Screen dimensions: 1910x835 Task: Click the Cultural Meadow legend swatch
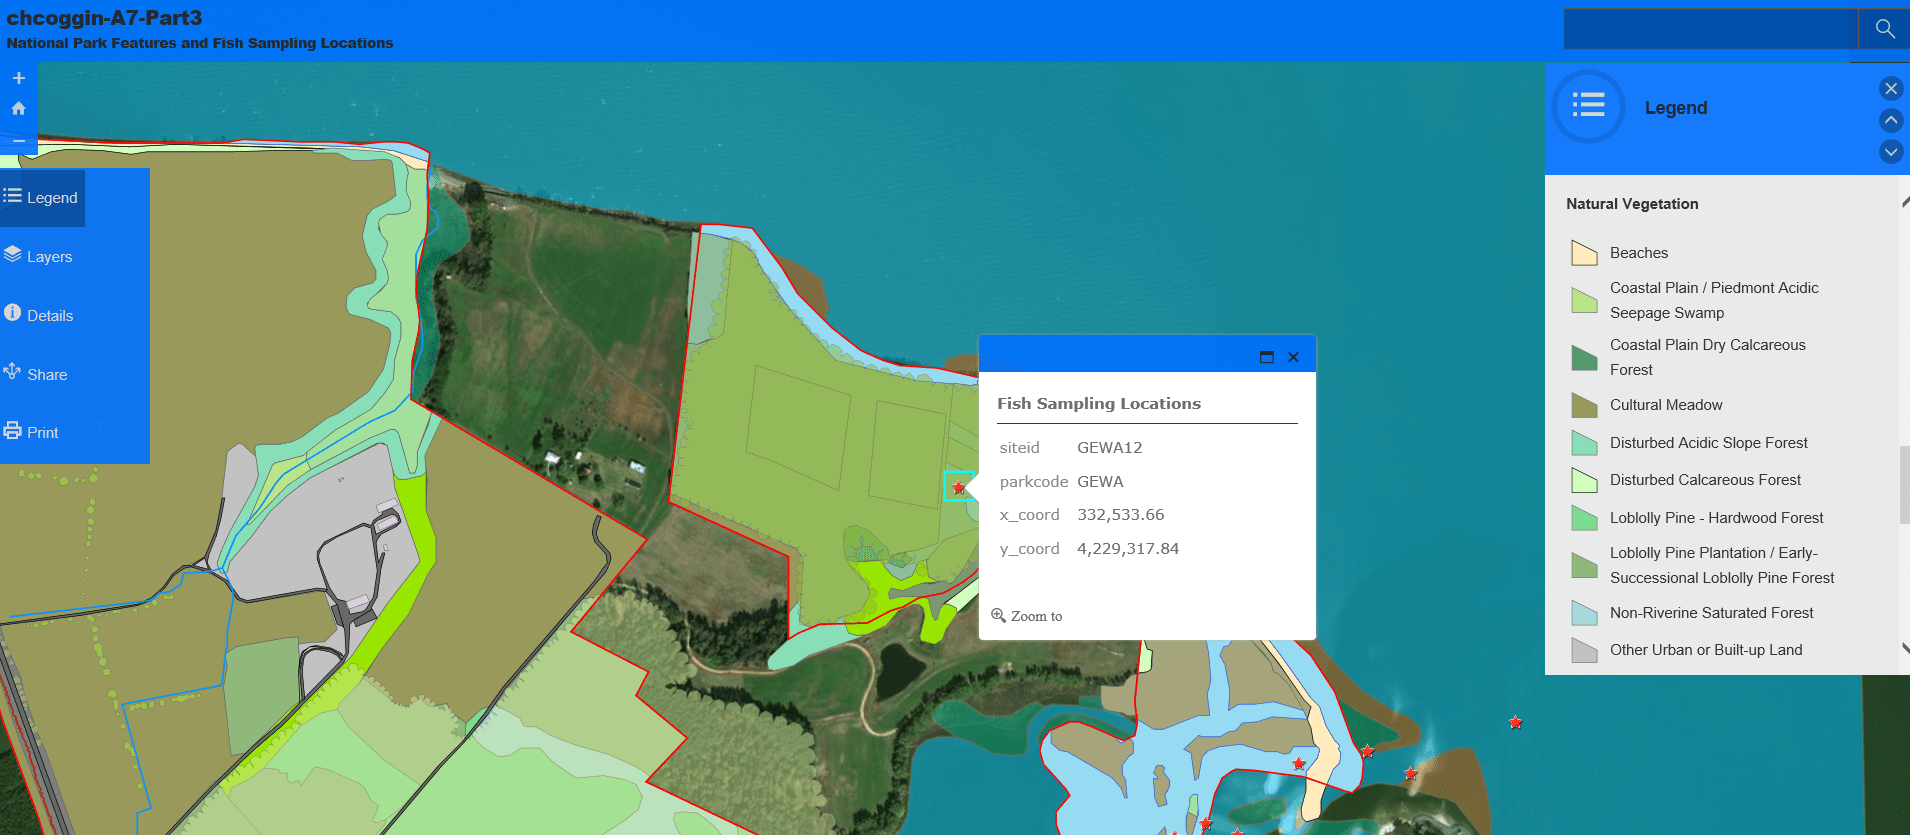[x=1584, y=405]
